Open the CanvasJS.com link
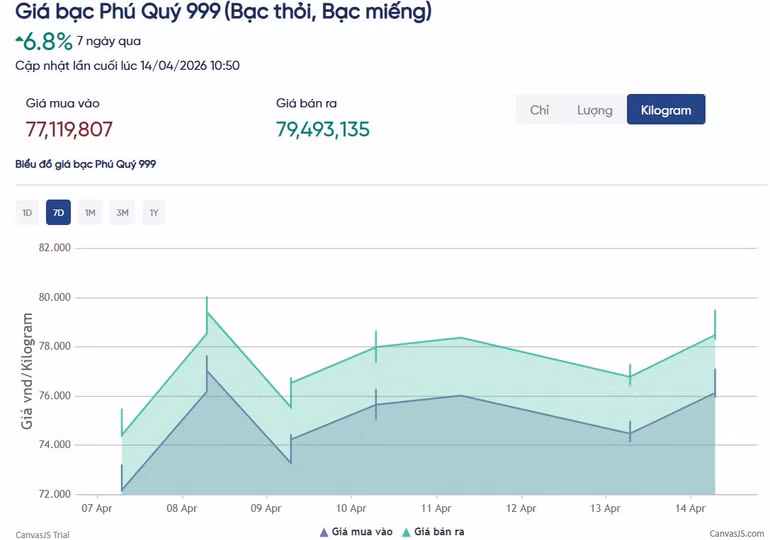The width and height of the screenshot is (770, 540). coord(737,534)
